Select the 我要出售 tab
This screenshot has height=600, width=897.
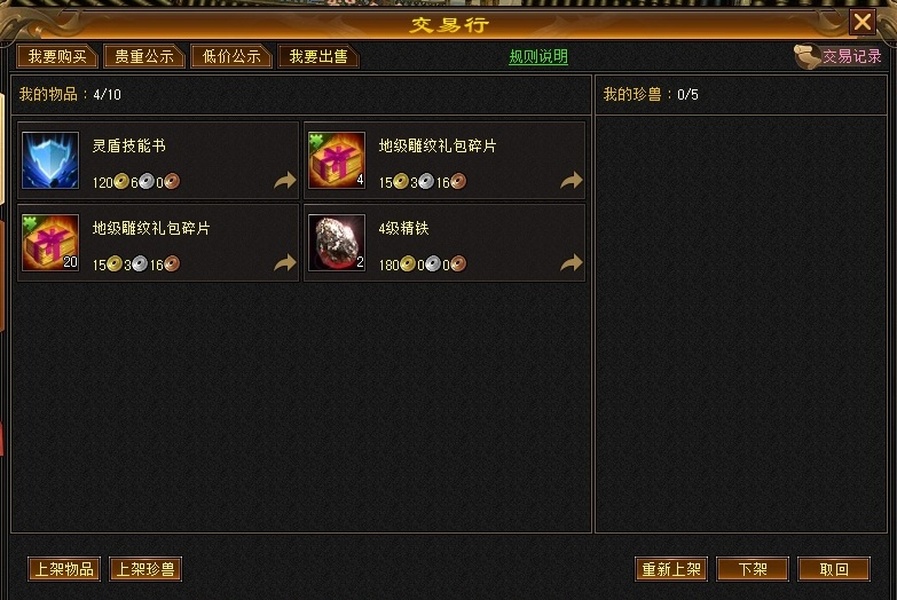point(318,56)
